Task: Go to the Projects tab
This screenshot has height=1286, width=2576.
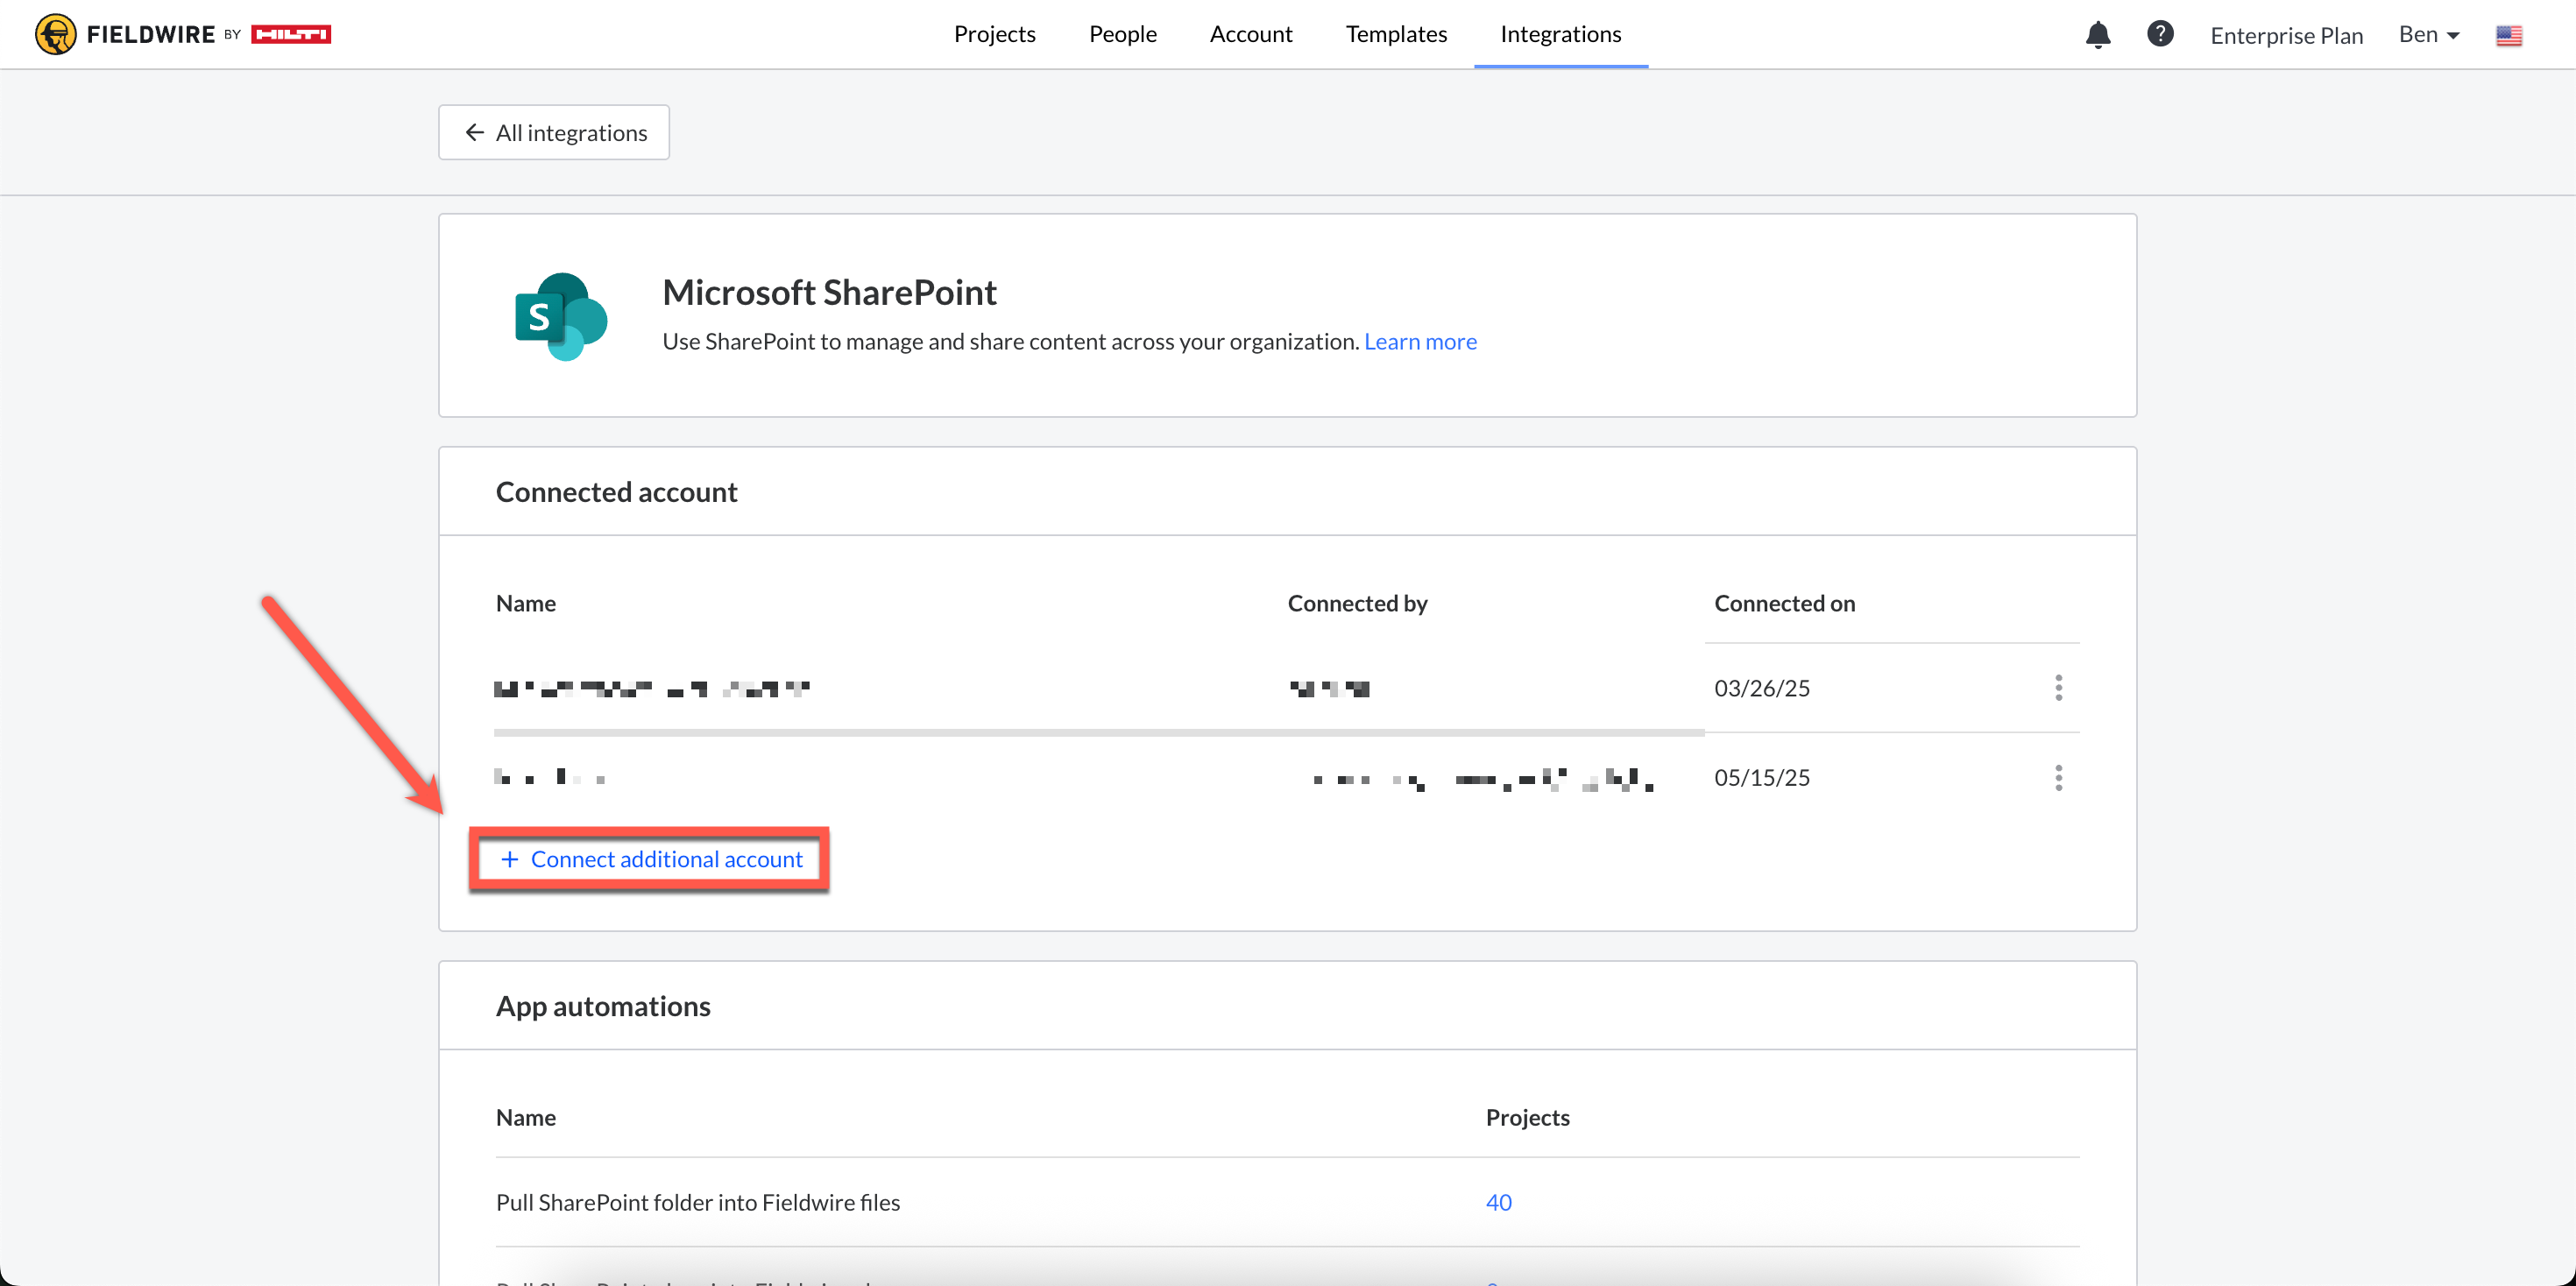Action: pos(994,34)
